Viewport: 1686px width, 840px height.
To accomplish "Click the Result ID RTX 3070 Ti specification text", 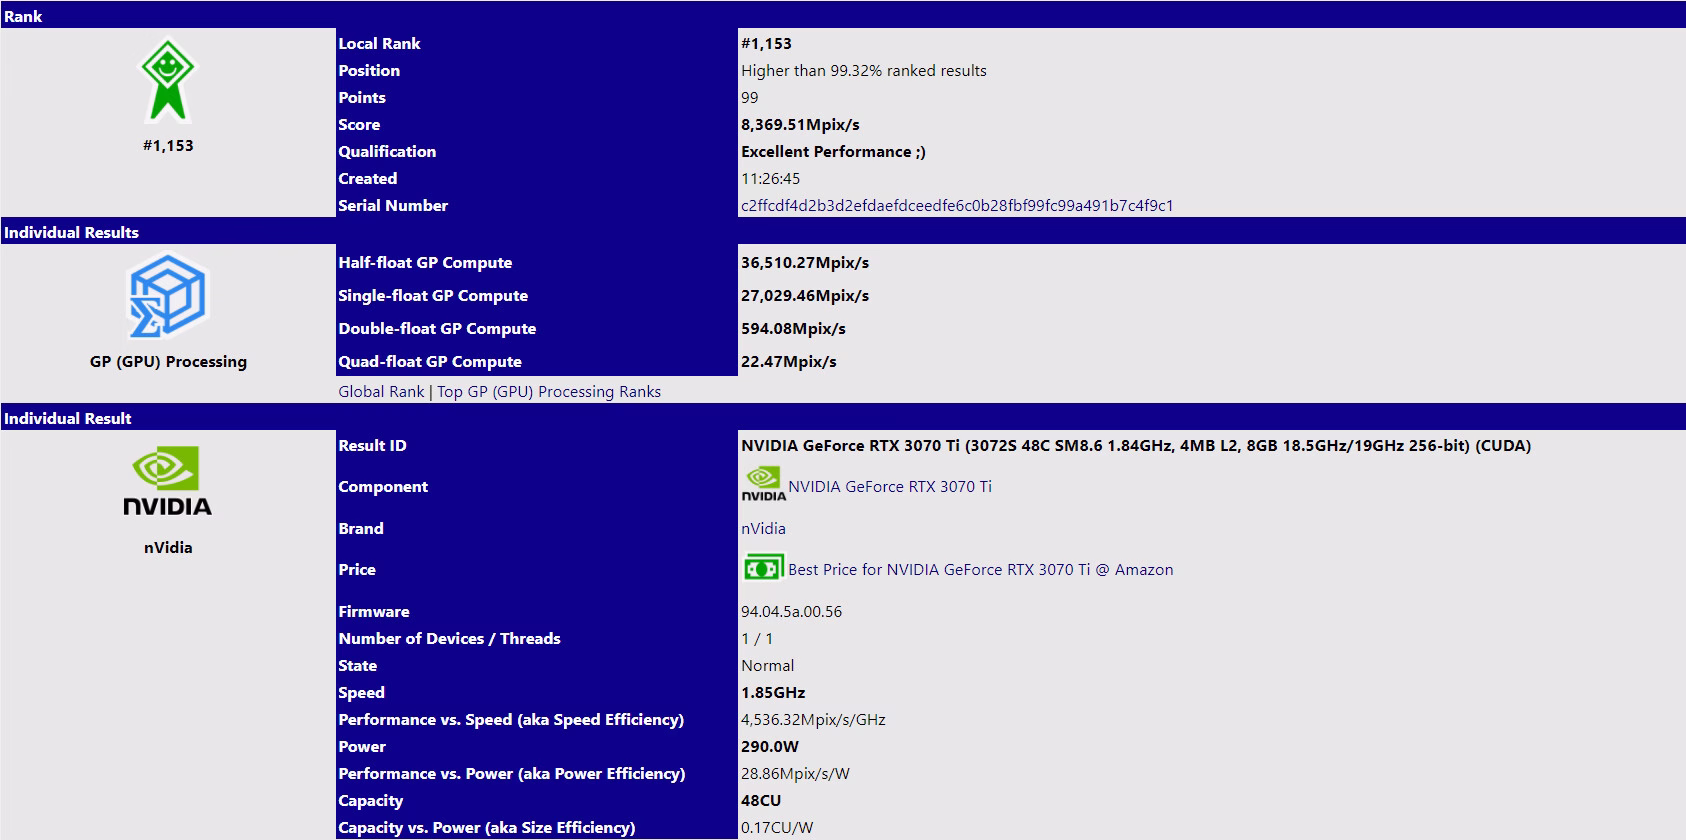I will 1136,445.
